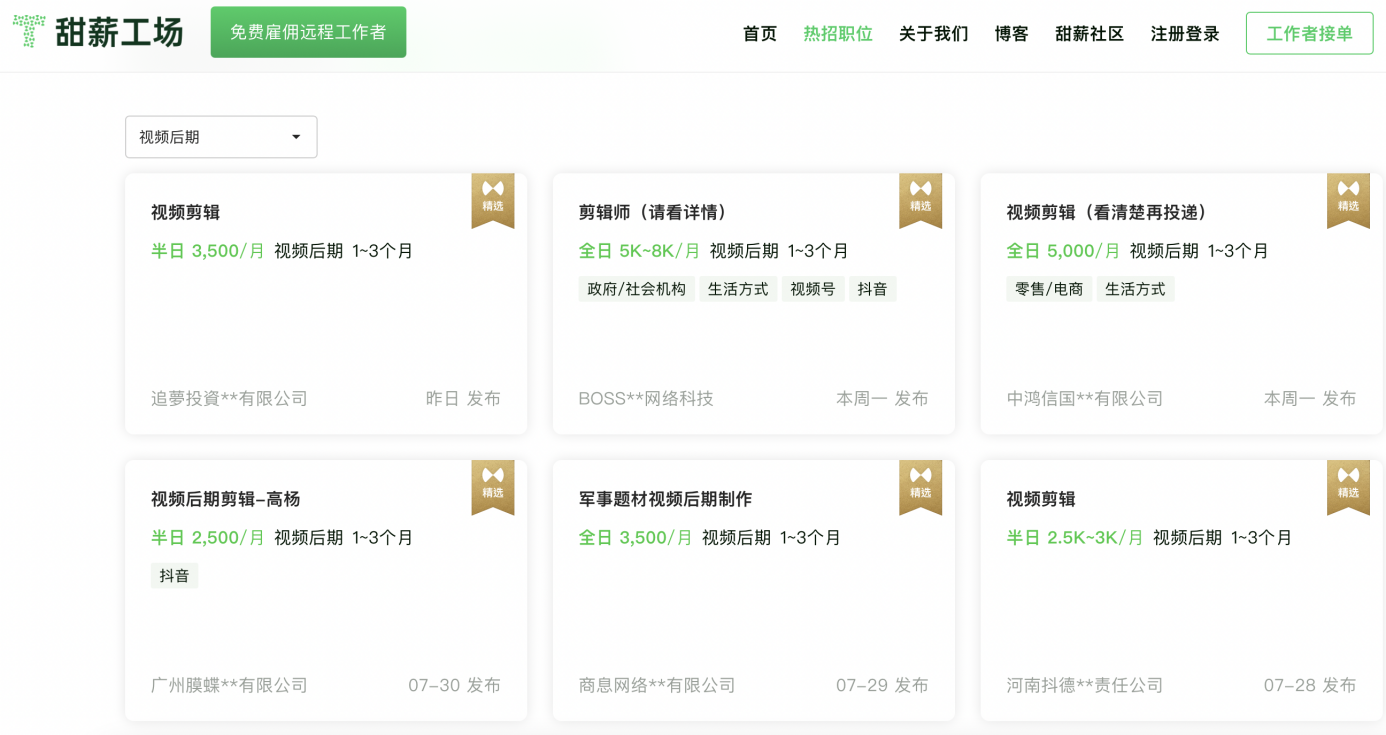Click the 精选 badge on 中鸿信国 card

point(1348,200)
